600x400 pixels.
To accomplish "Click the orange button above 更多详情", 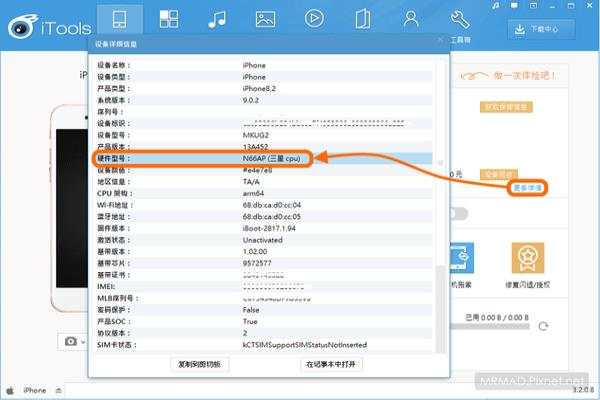I will [x=499, y=175].
